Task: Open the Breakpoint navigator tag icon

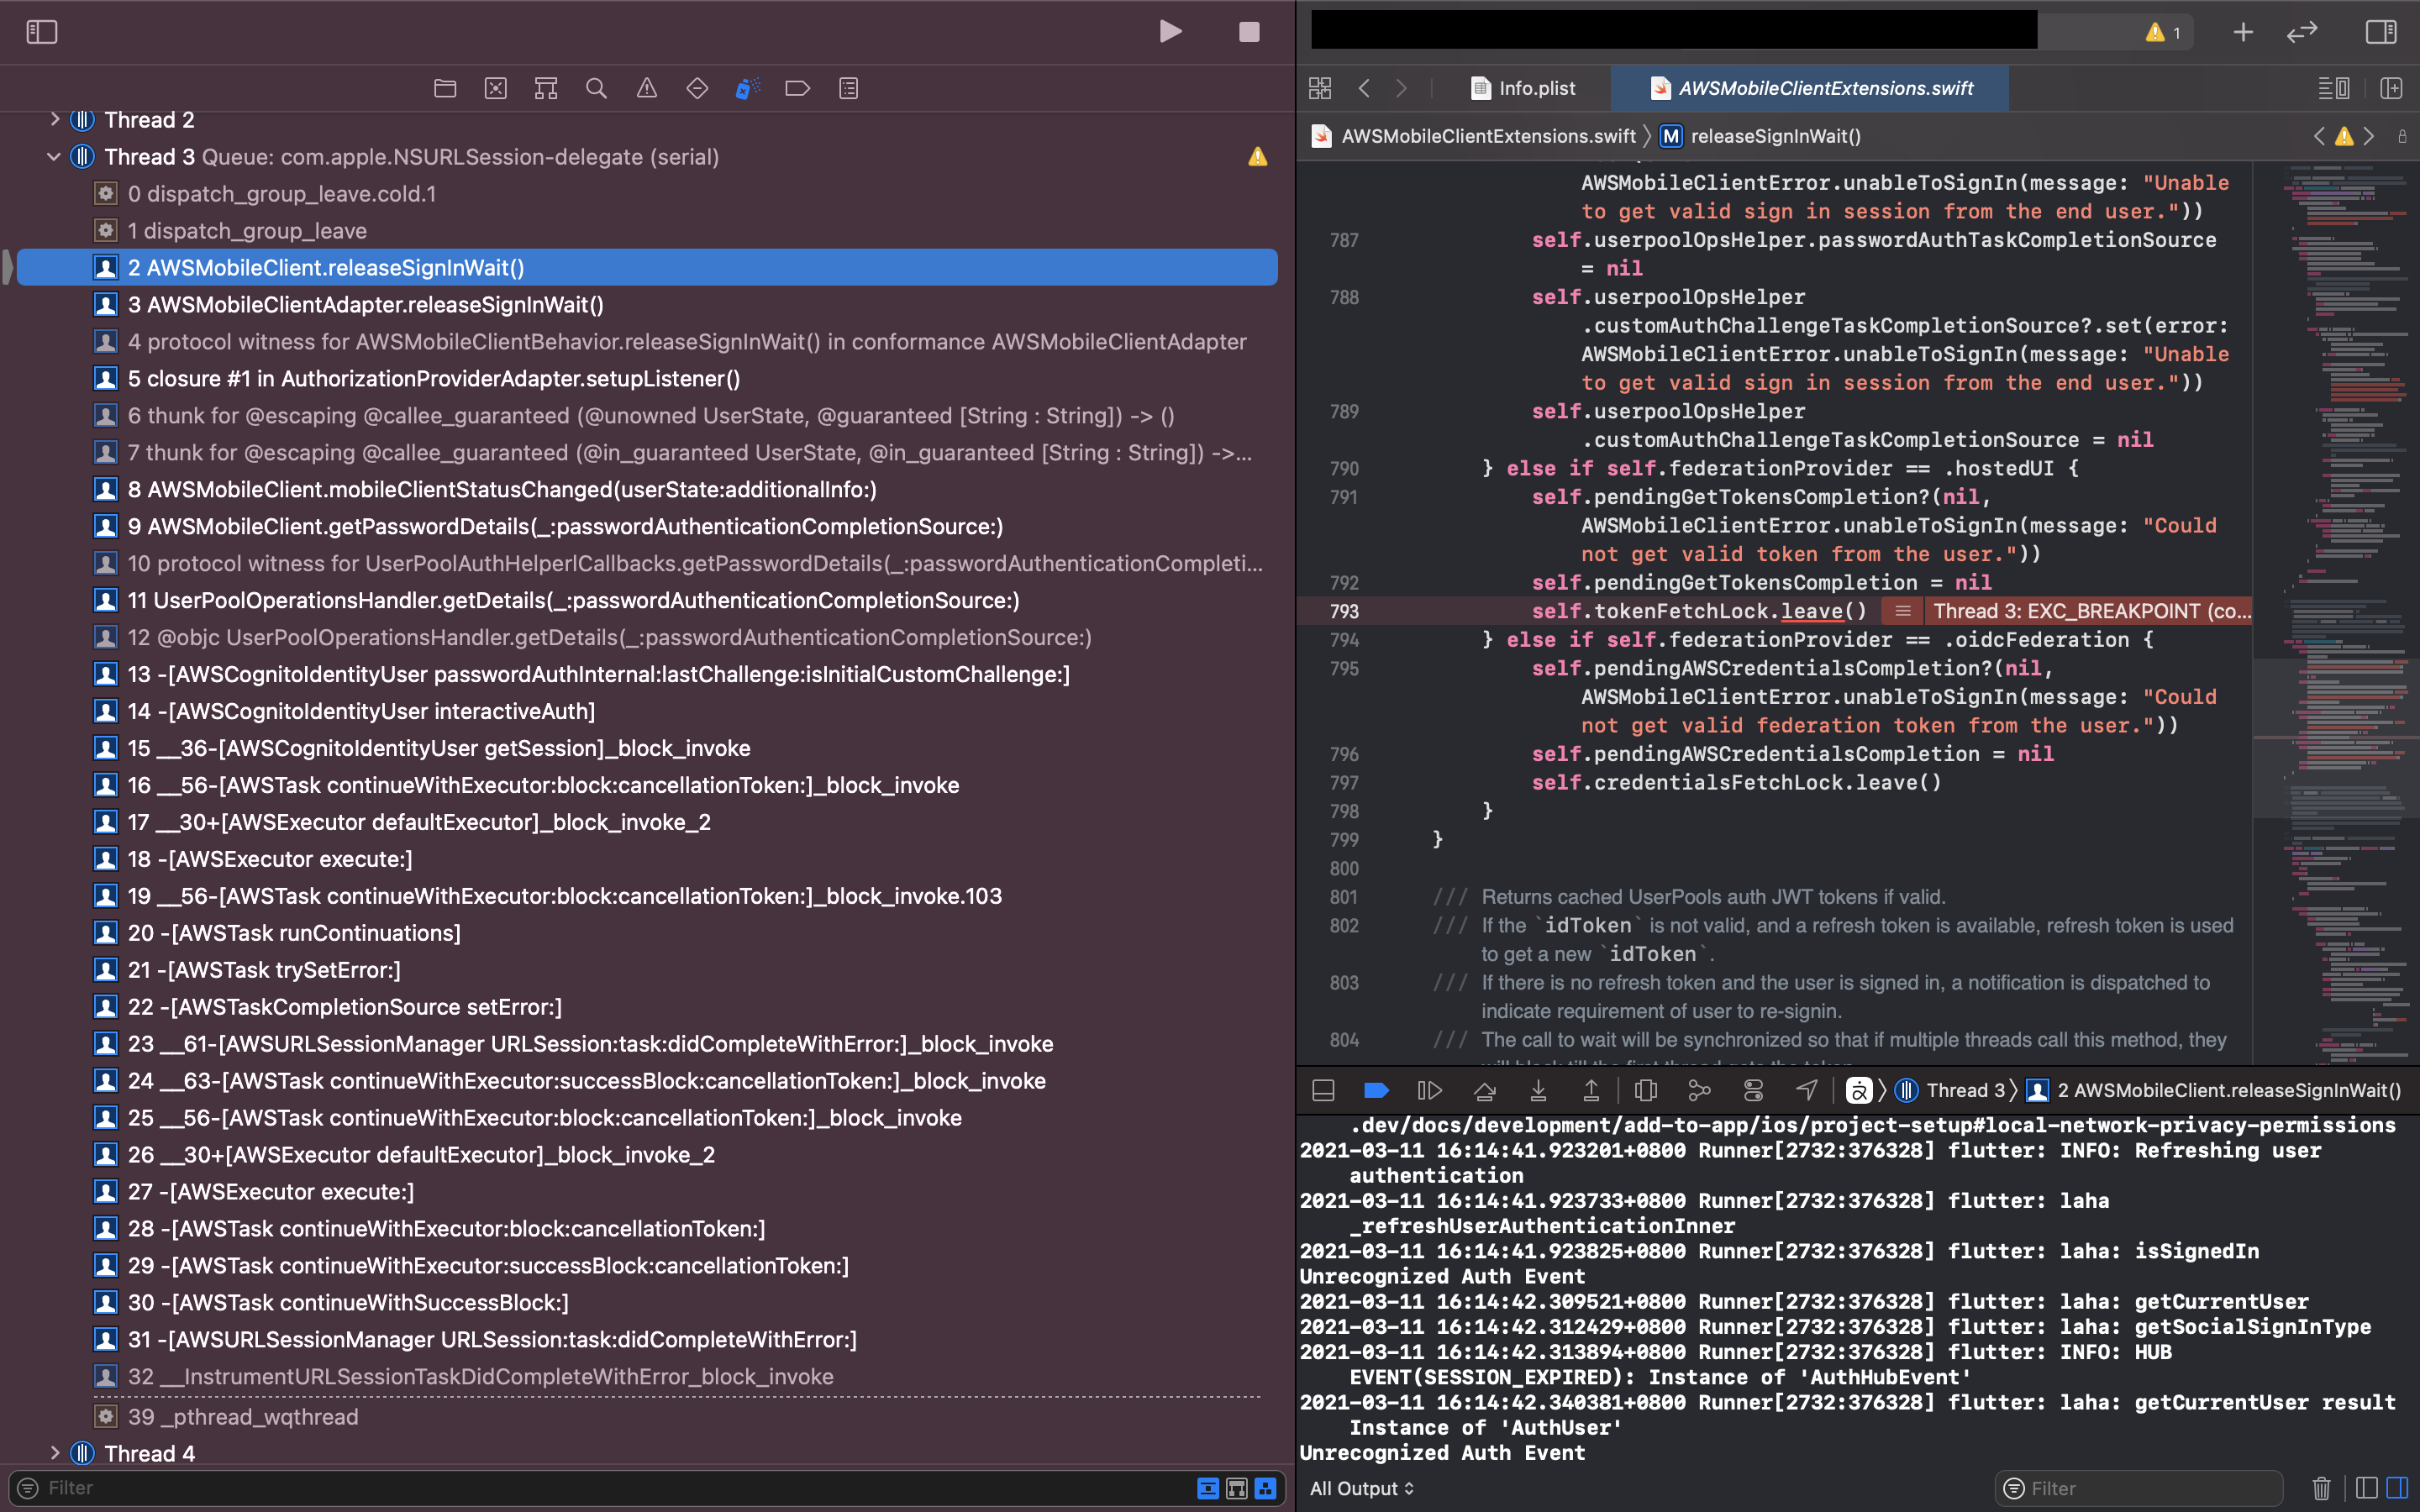Action: point(797,89)
